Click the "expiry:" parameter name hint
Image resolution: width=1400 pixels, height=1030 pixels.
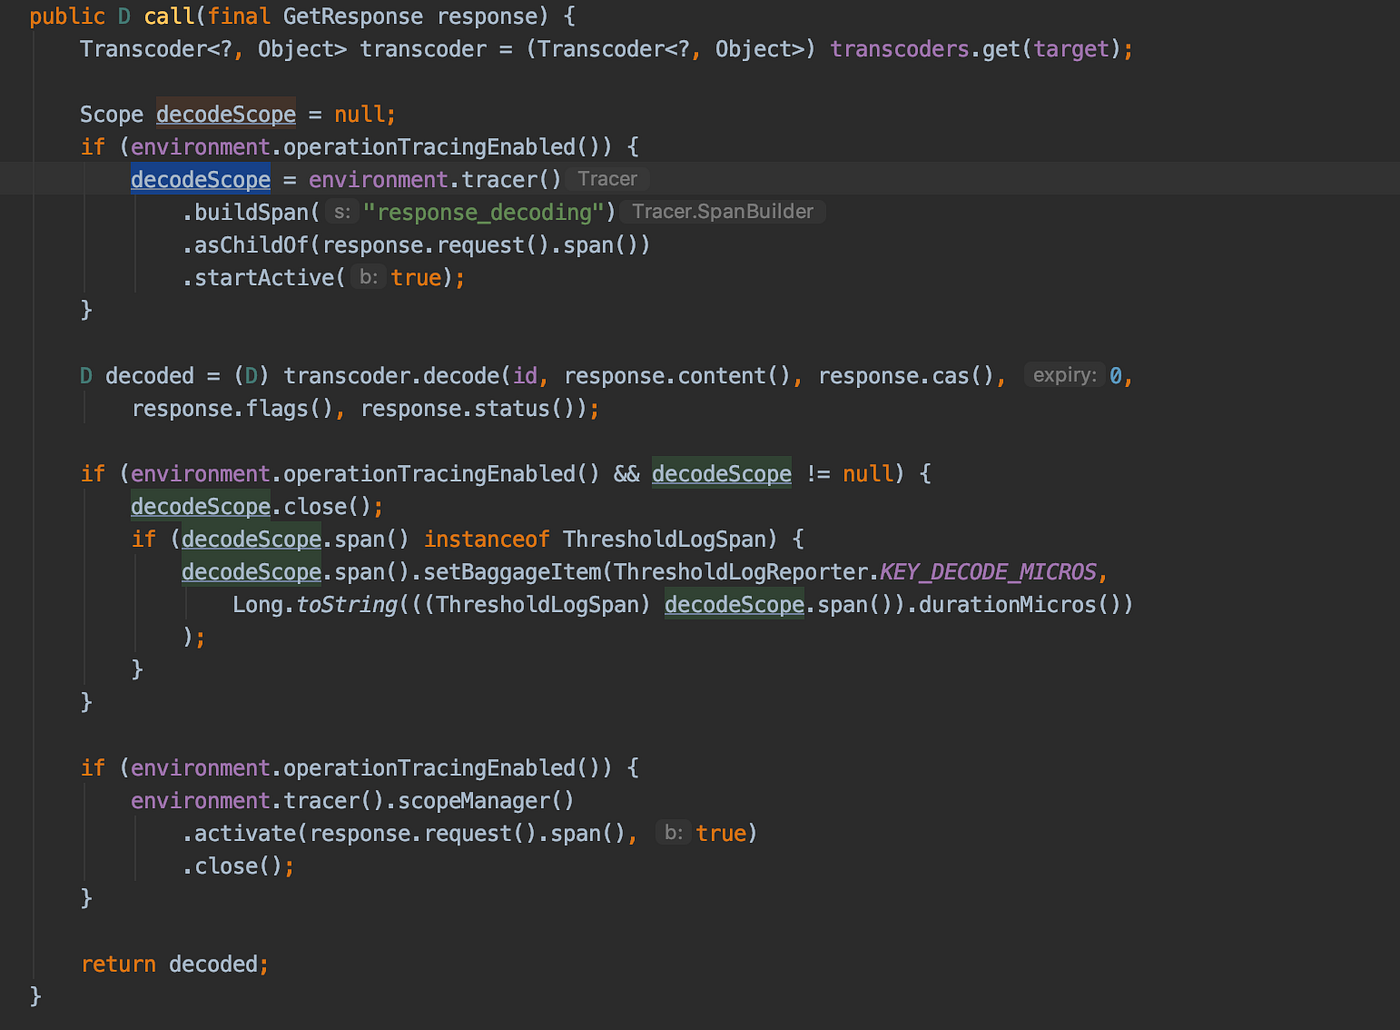click(x=1063, y=375)
